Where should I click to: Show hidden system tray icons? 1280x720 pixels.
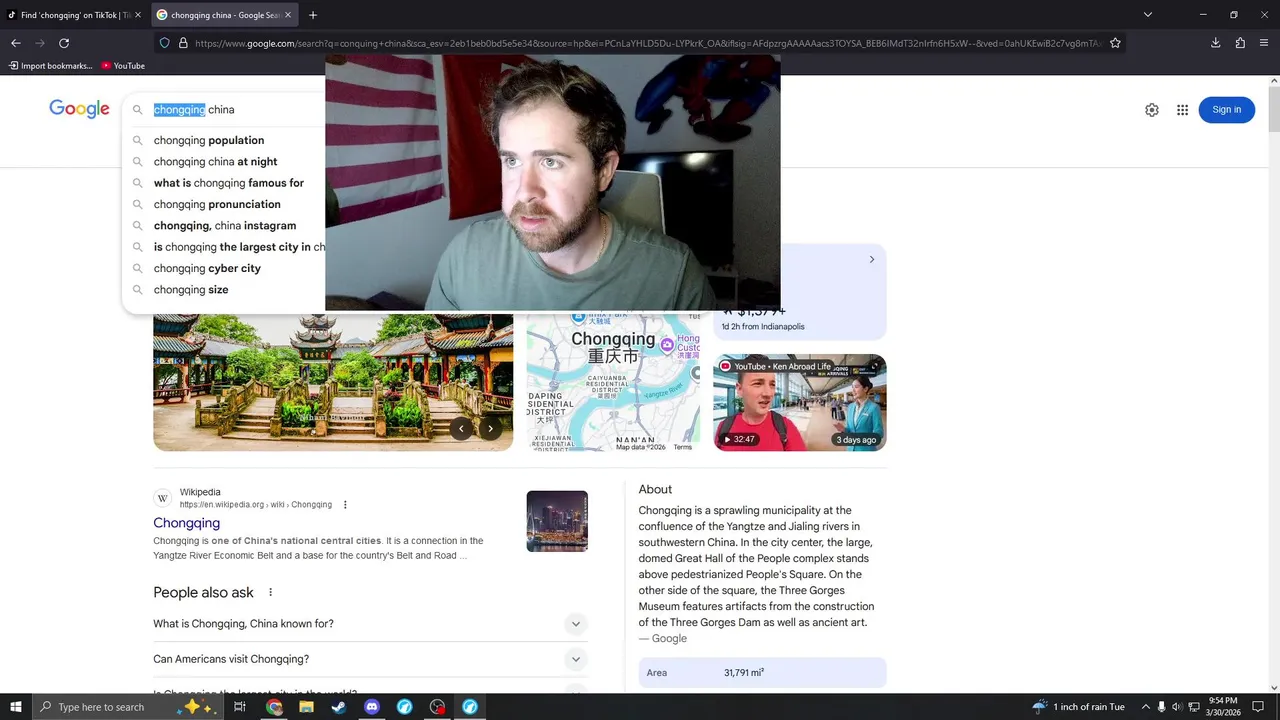[x=1145, y=707]
